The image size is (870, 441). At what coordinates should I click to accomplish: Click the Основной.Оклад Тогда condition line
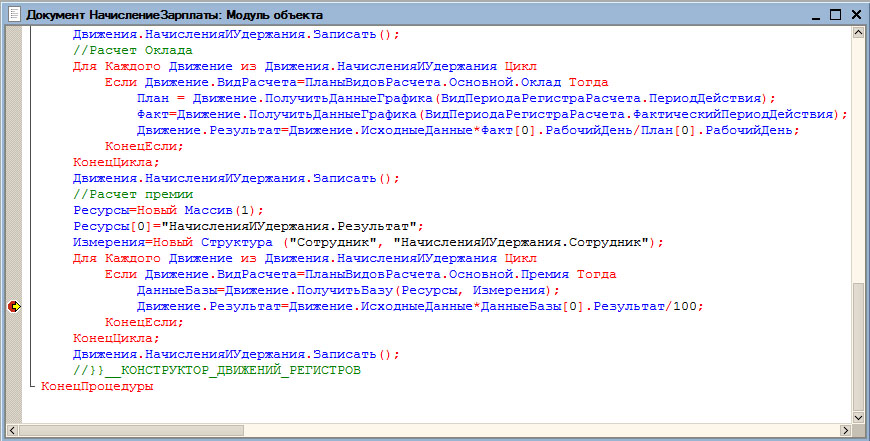[x=357, y=83]
